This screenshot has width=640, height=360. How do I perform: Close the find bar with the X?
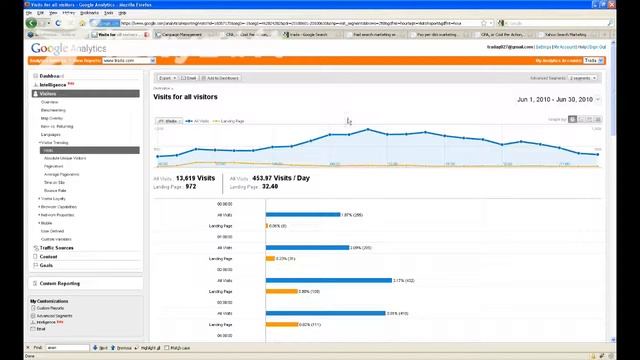click(28, 348)
